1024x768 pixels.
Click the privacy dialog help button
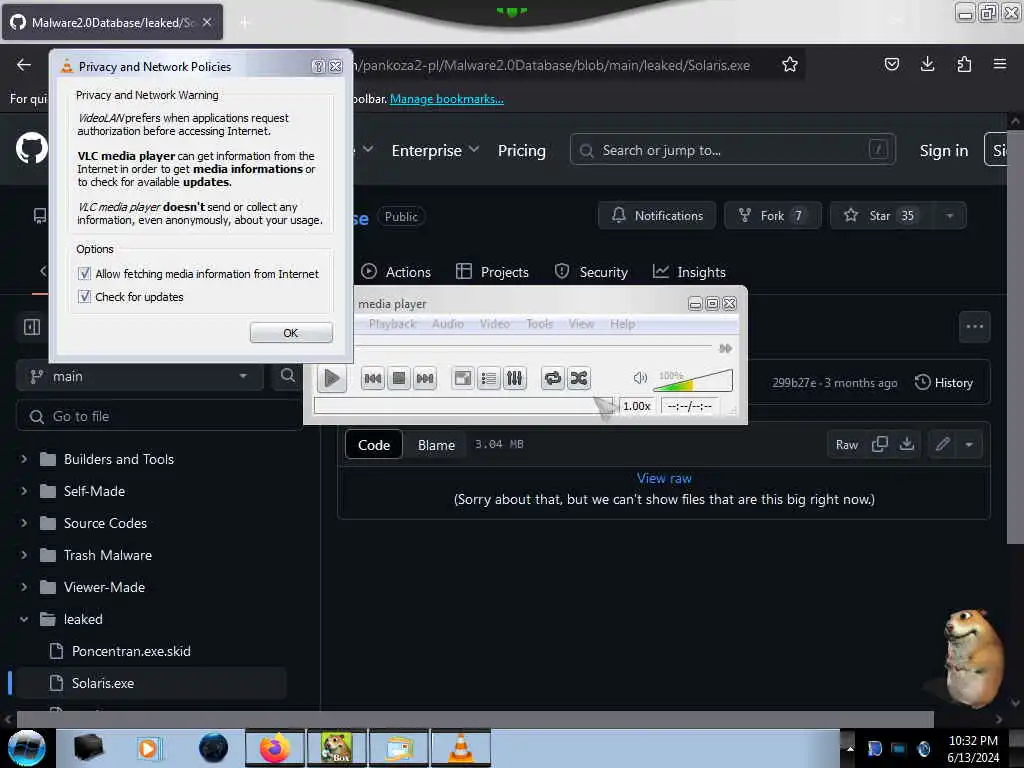[x=318, y=66]
